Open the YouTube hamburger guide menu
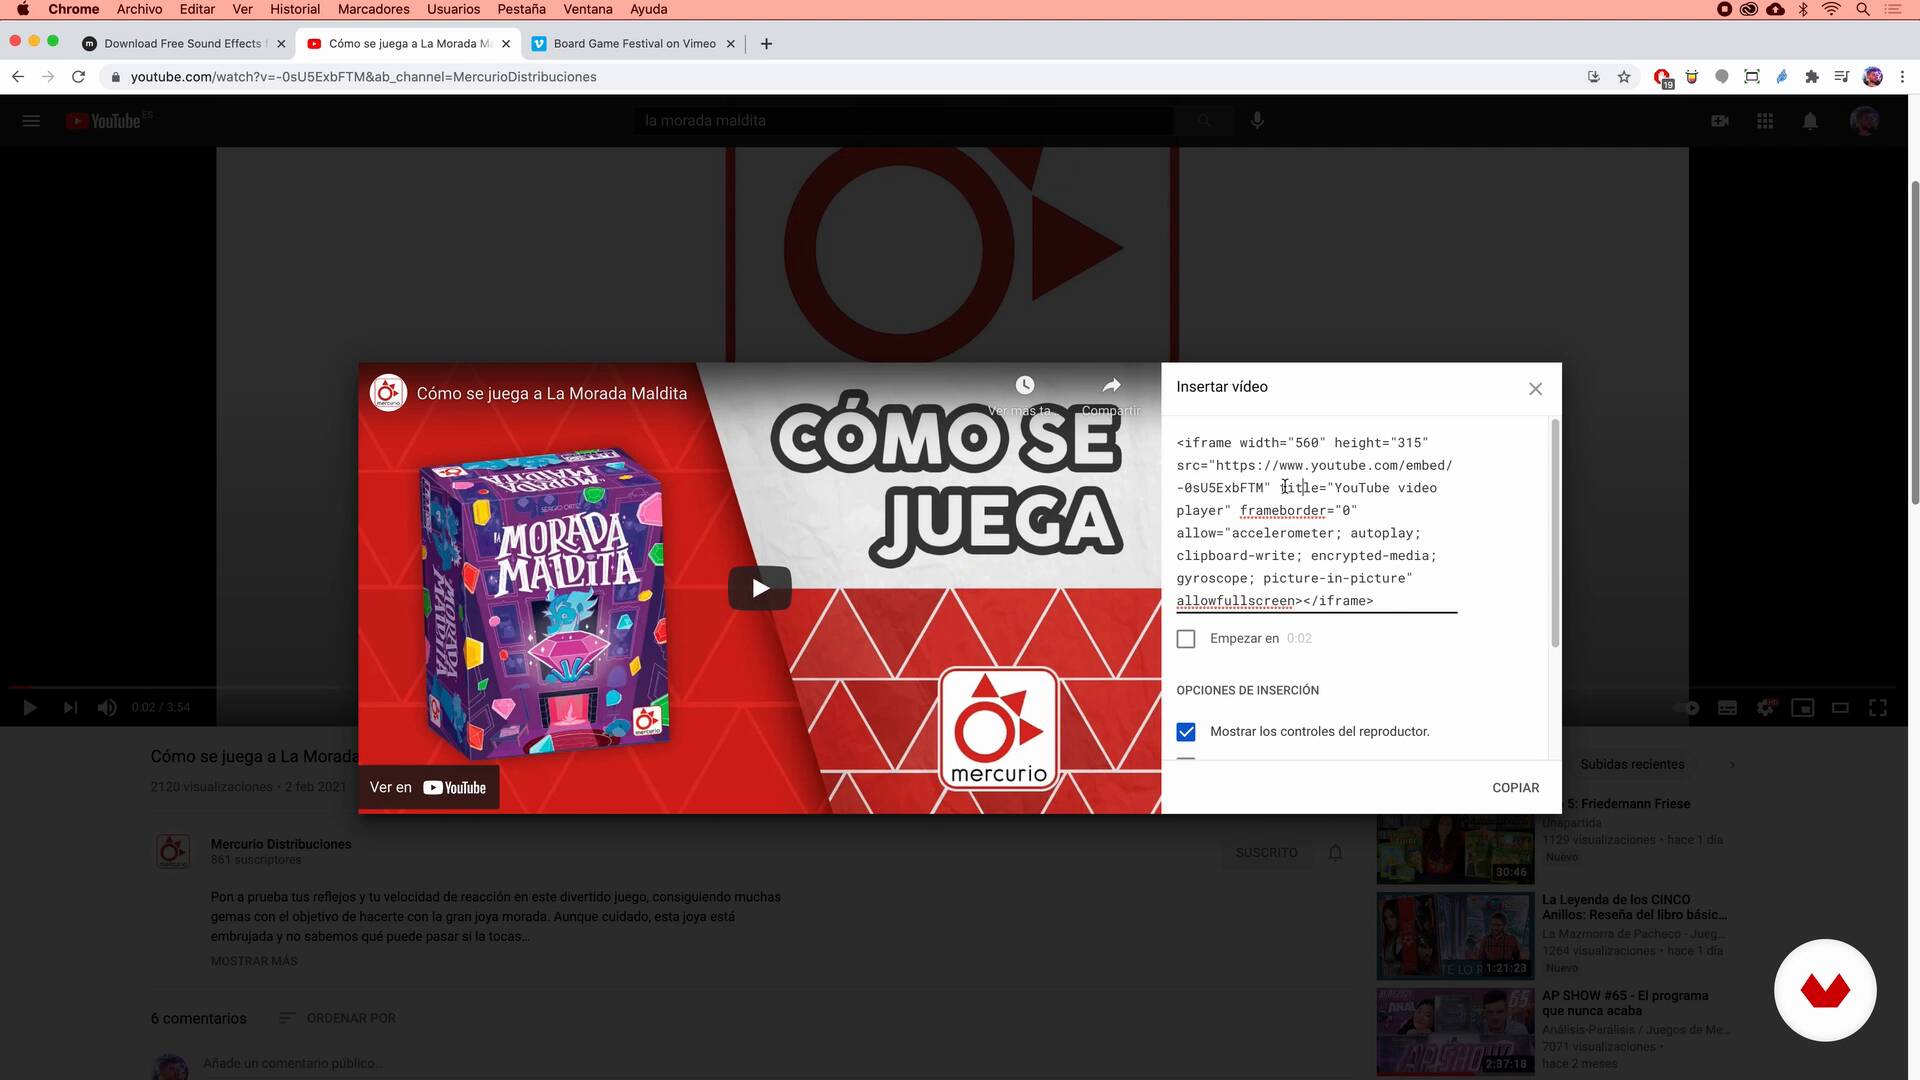This screenshot has width=1920, height=1080. coord(31,121)
